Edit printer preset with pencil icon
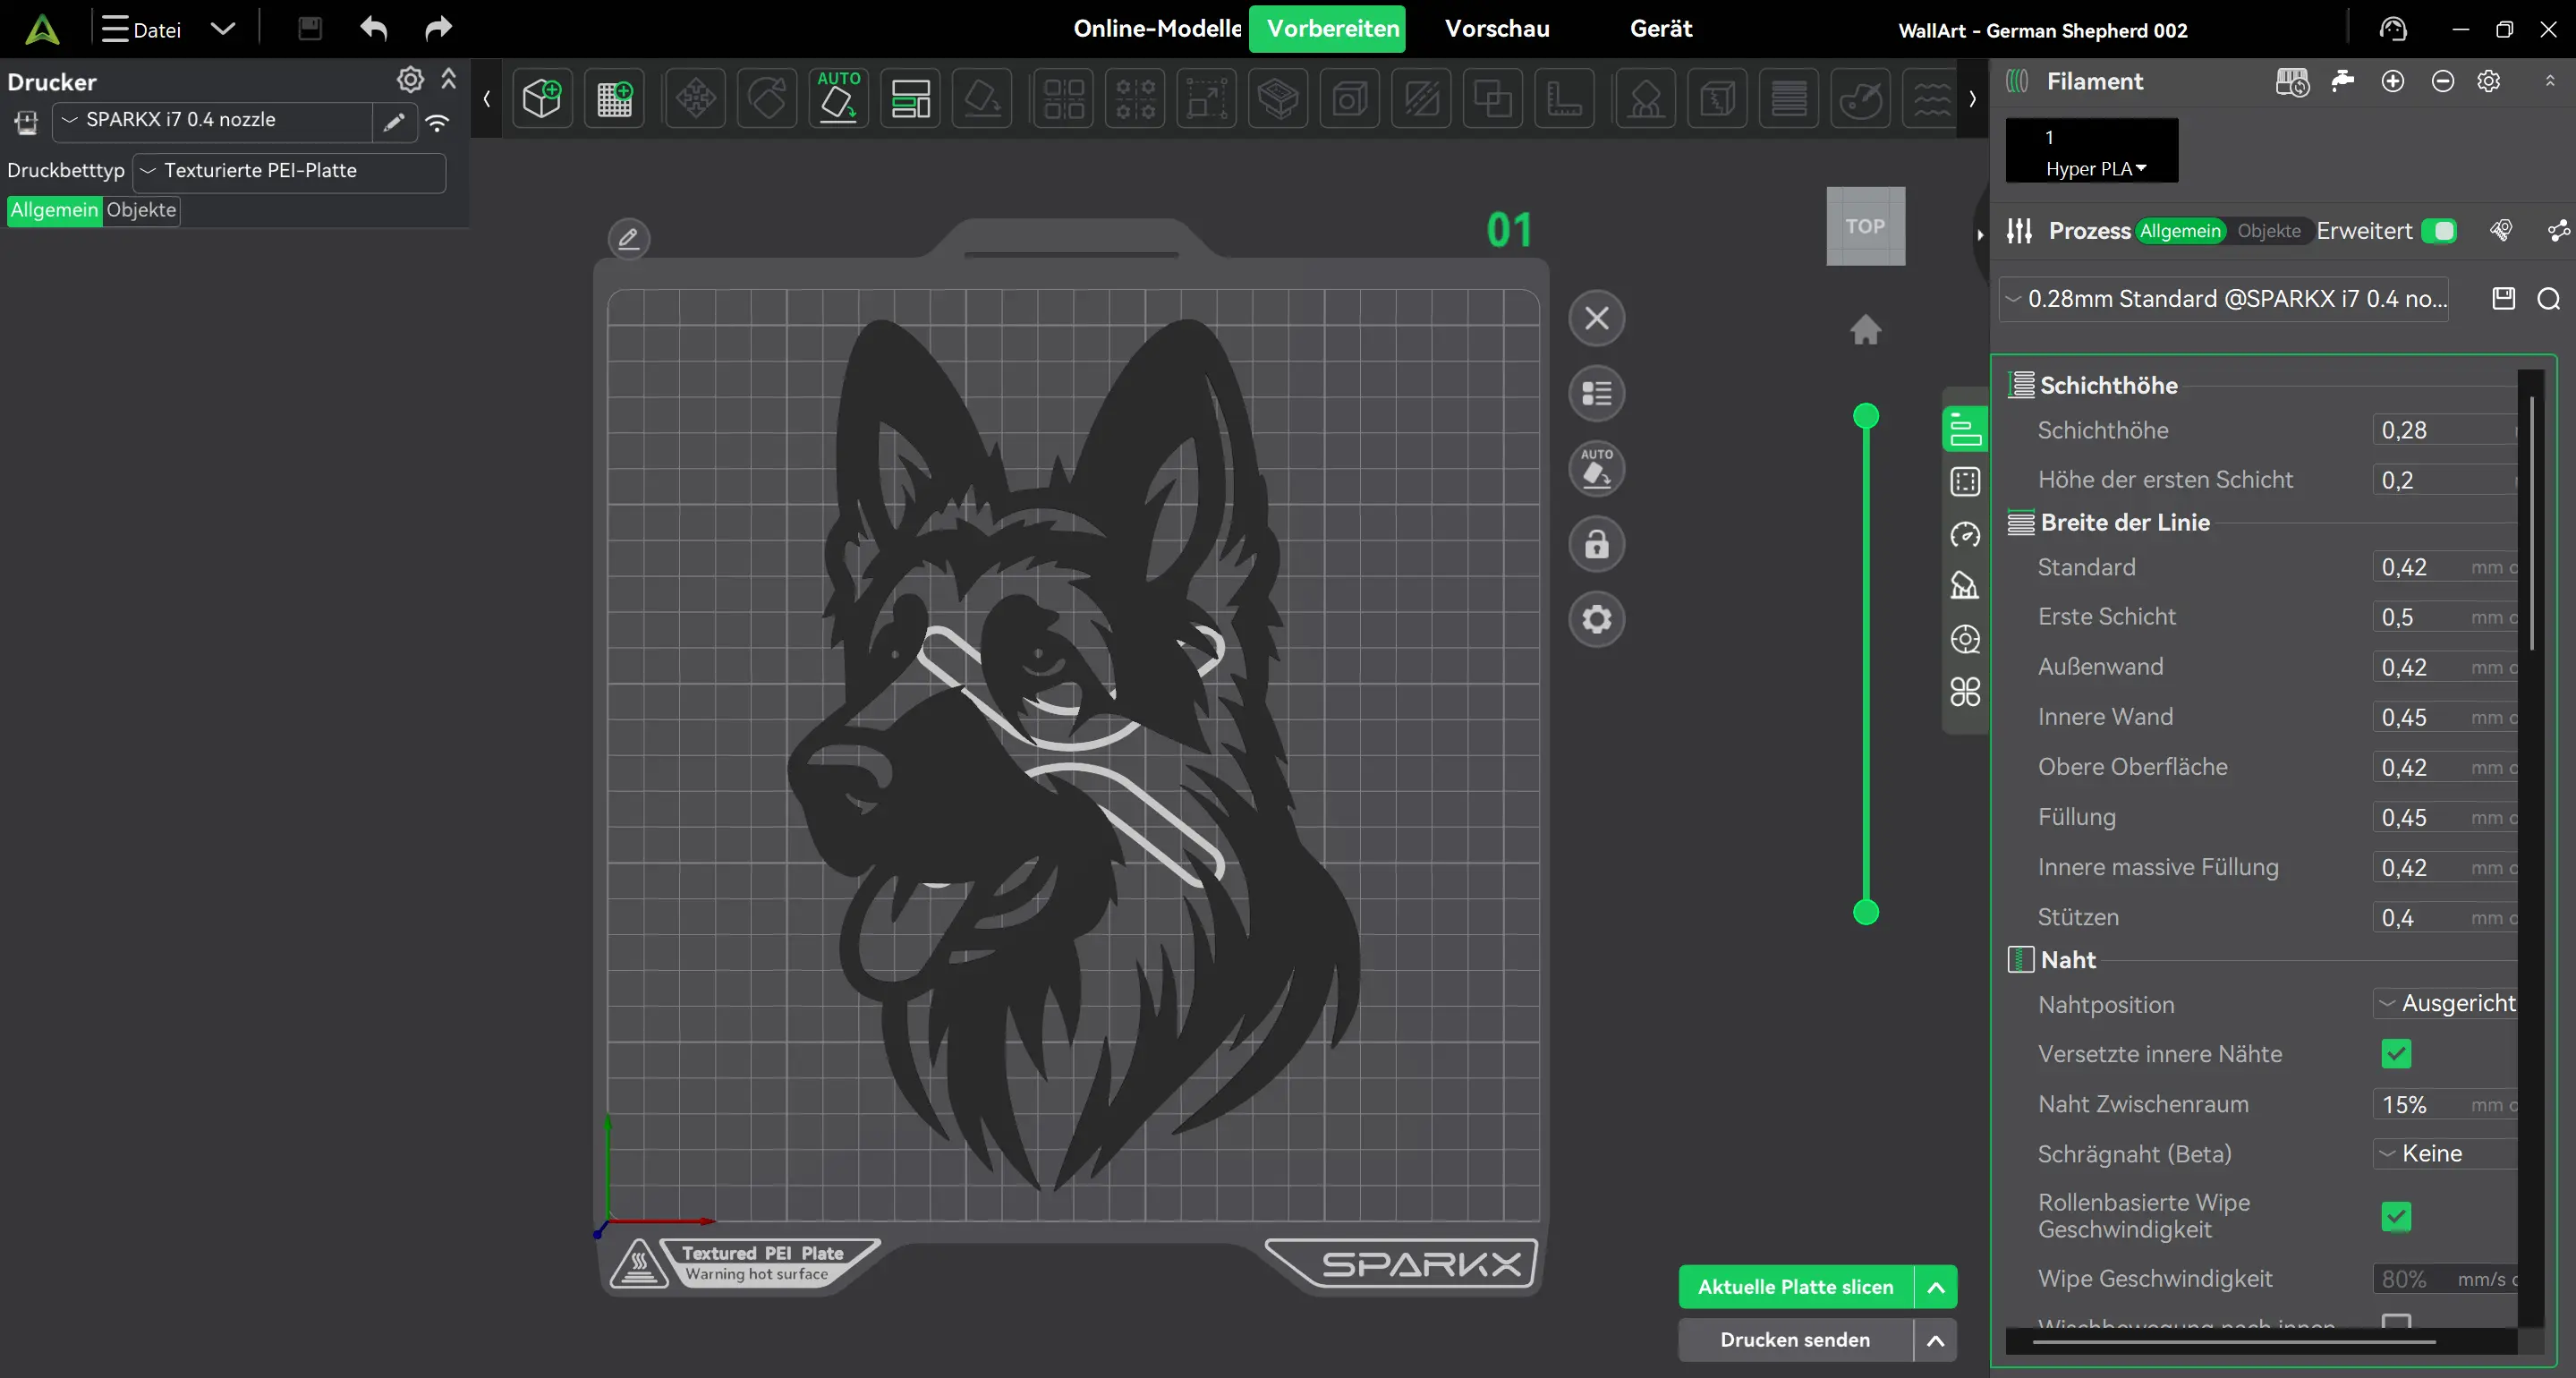Viewport: 2576px width, 1378px height. point(395,122)
